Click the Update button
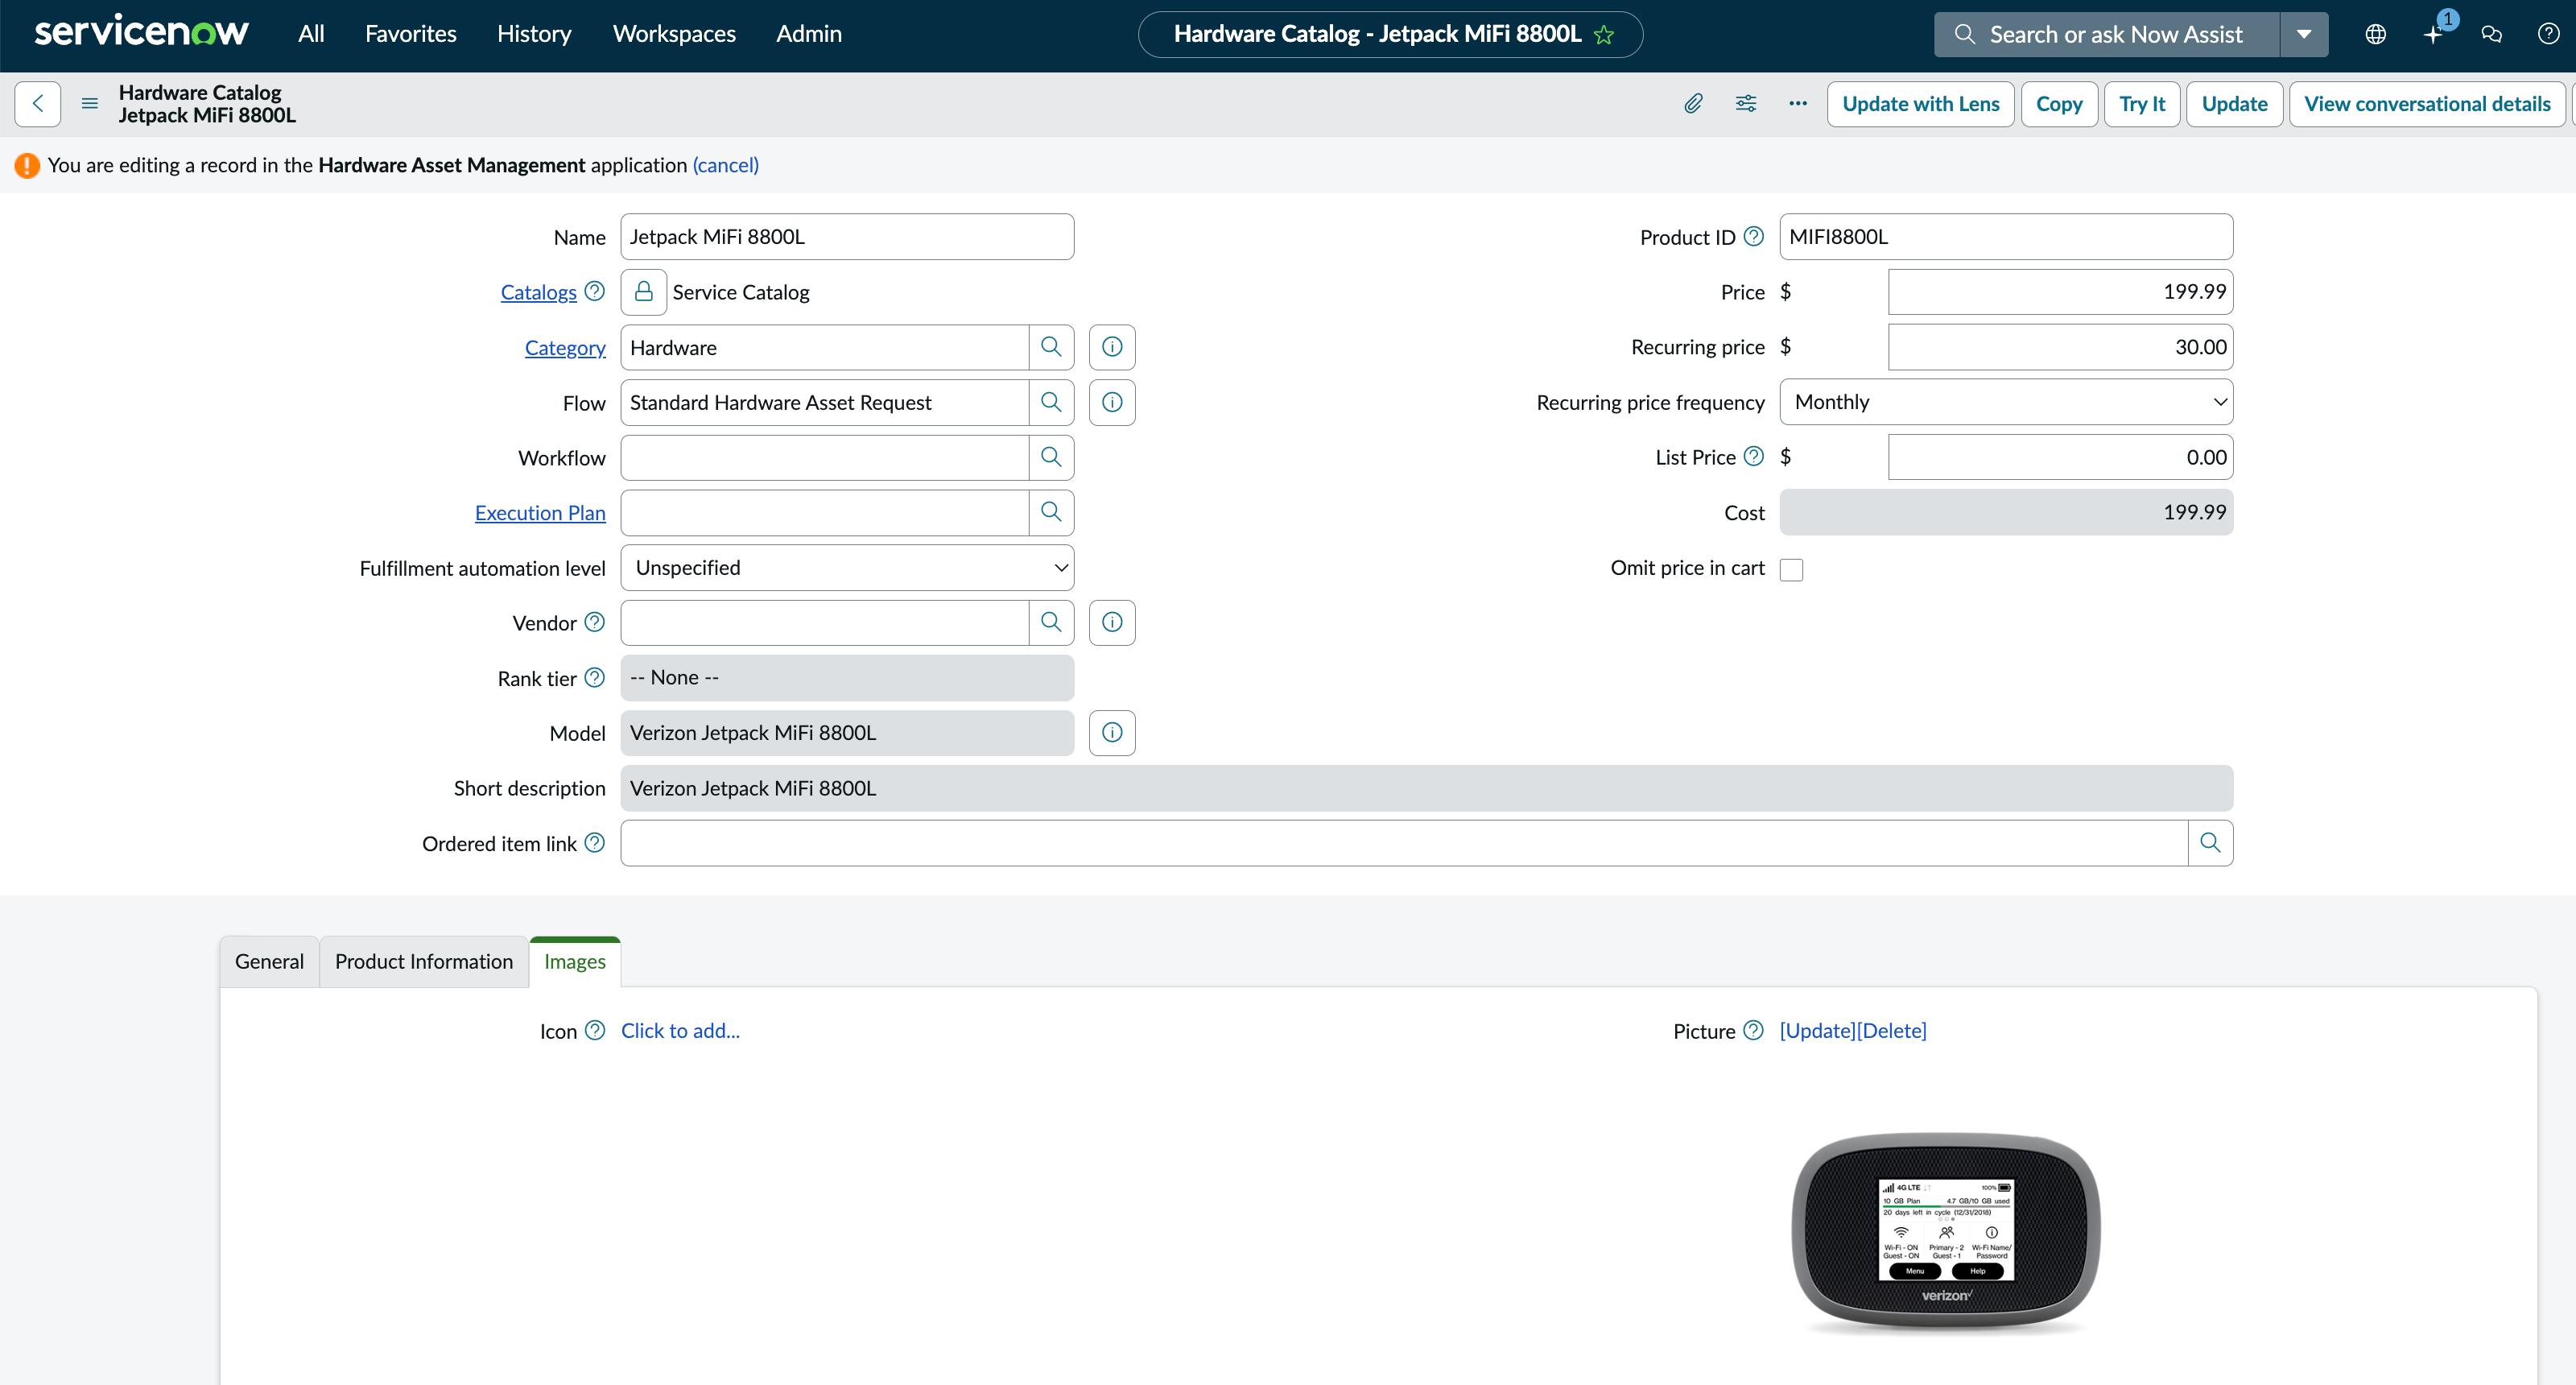Screen dimensions: 2576x1385 pos(2234,104)
